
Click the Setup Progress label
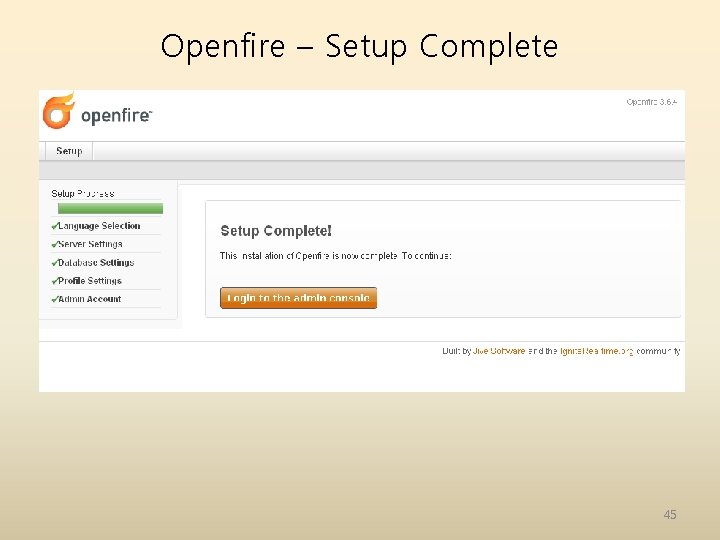[83, 194]
